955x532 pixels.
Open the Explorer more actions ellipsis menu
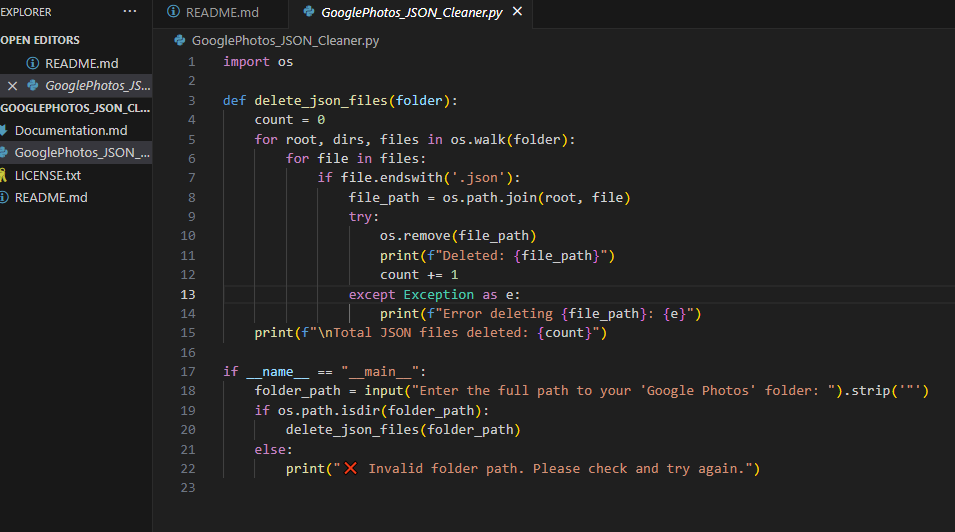tap(130, 12)
